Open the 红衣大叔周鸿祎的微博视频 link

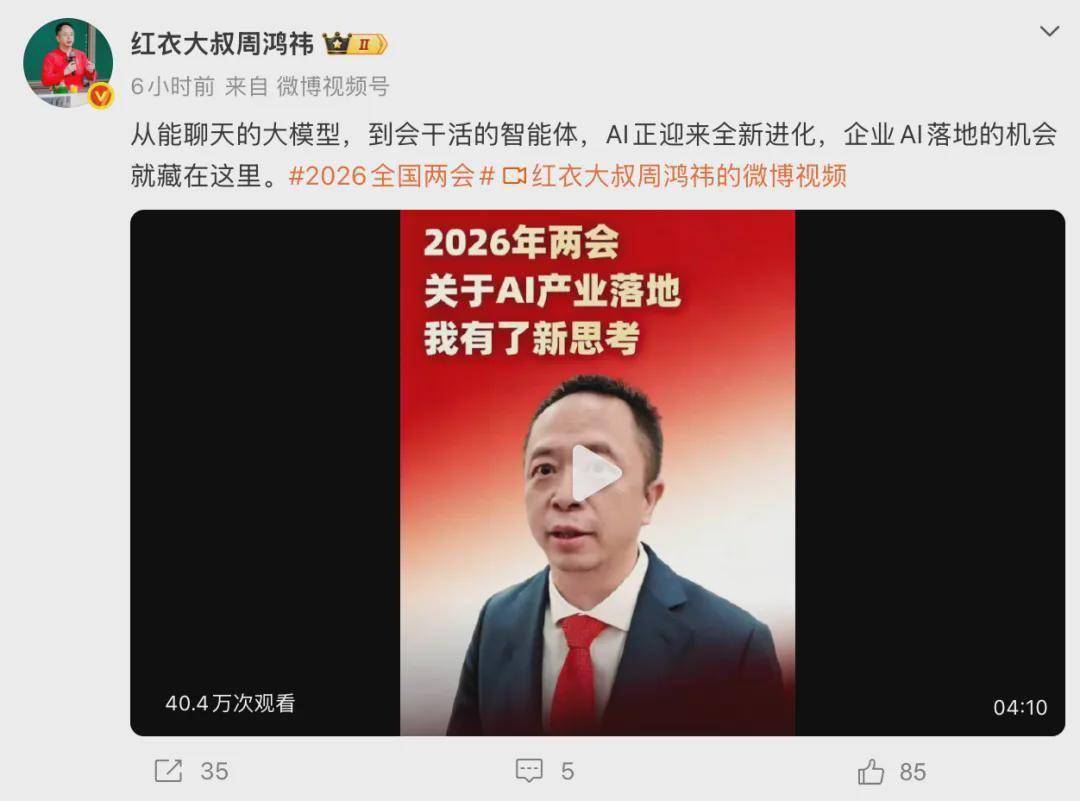pos(689,176)
